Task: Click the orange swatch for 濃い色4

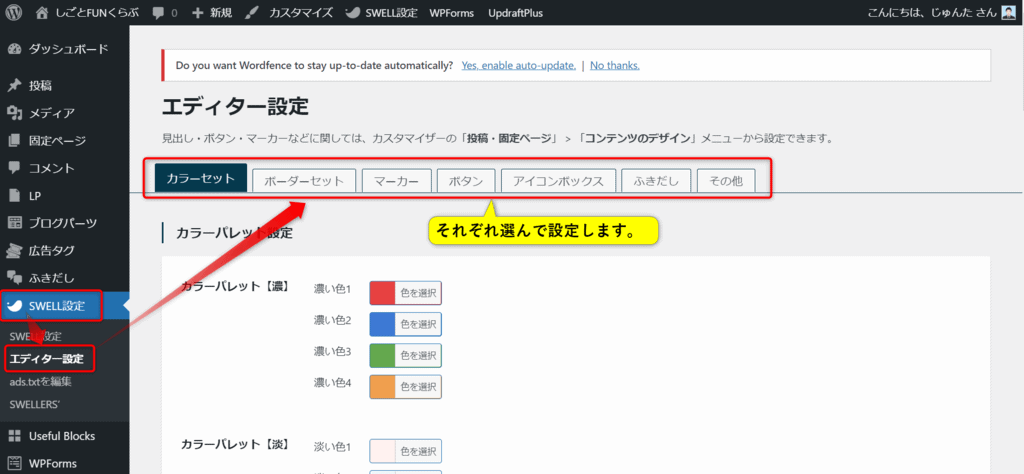Action: (383, 387)
